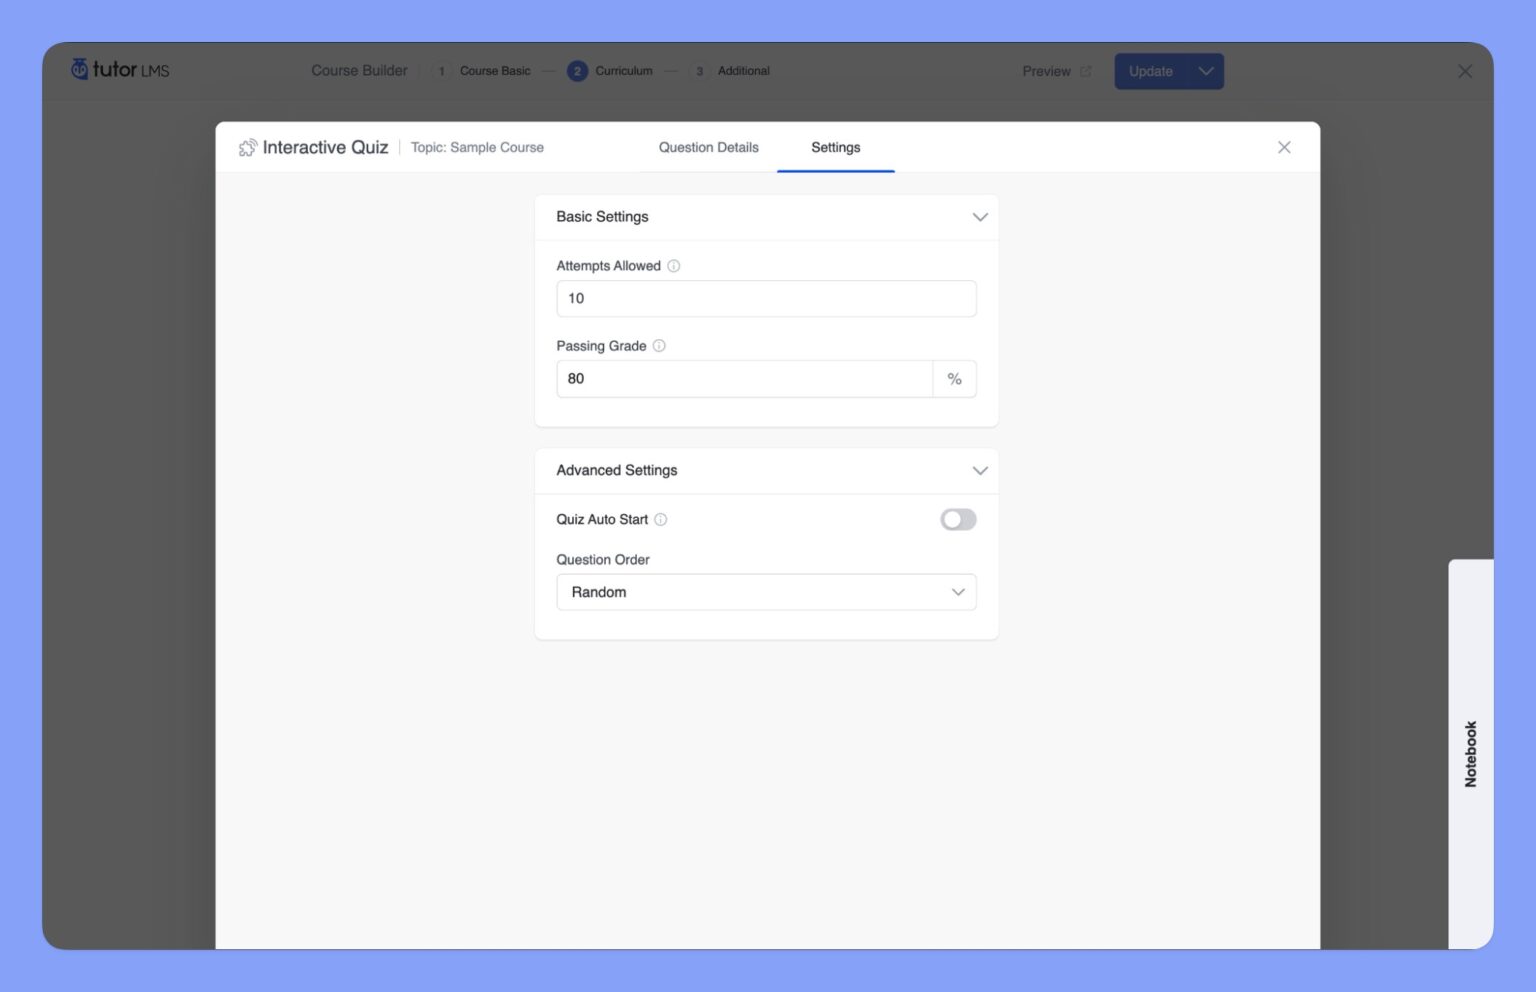Open the Question Order dropdown

766,592
